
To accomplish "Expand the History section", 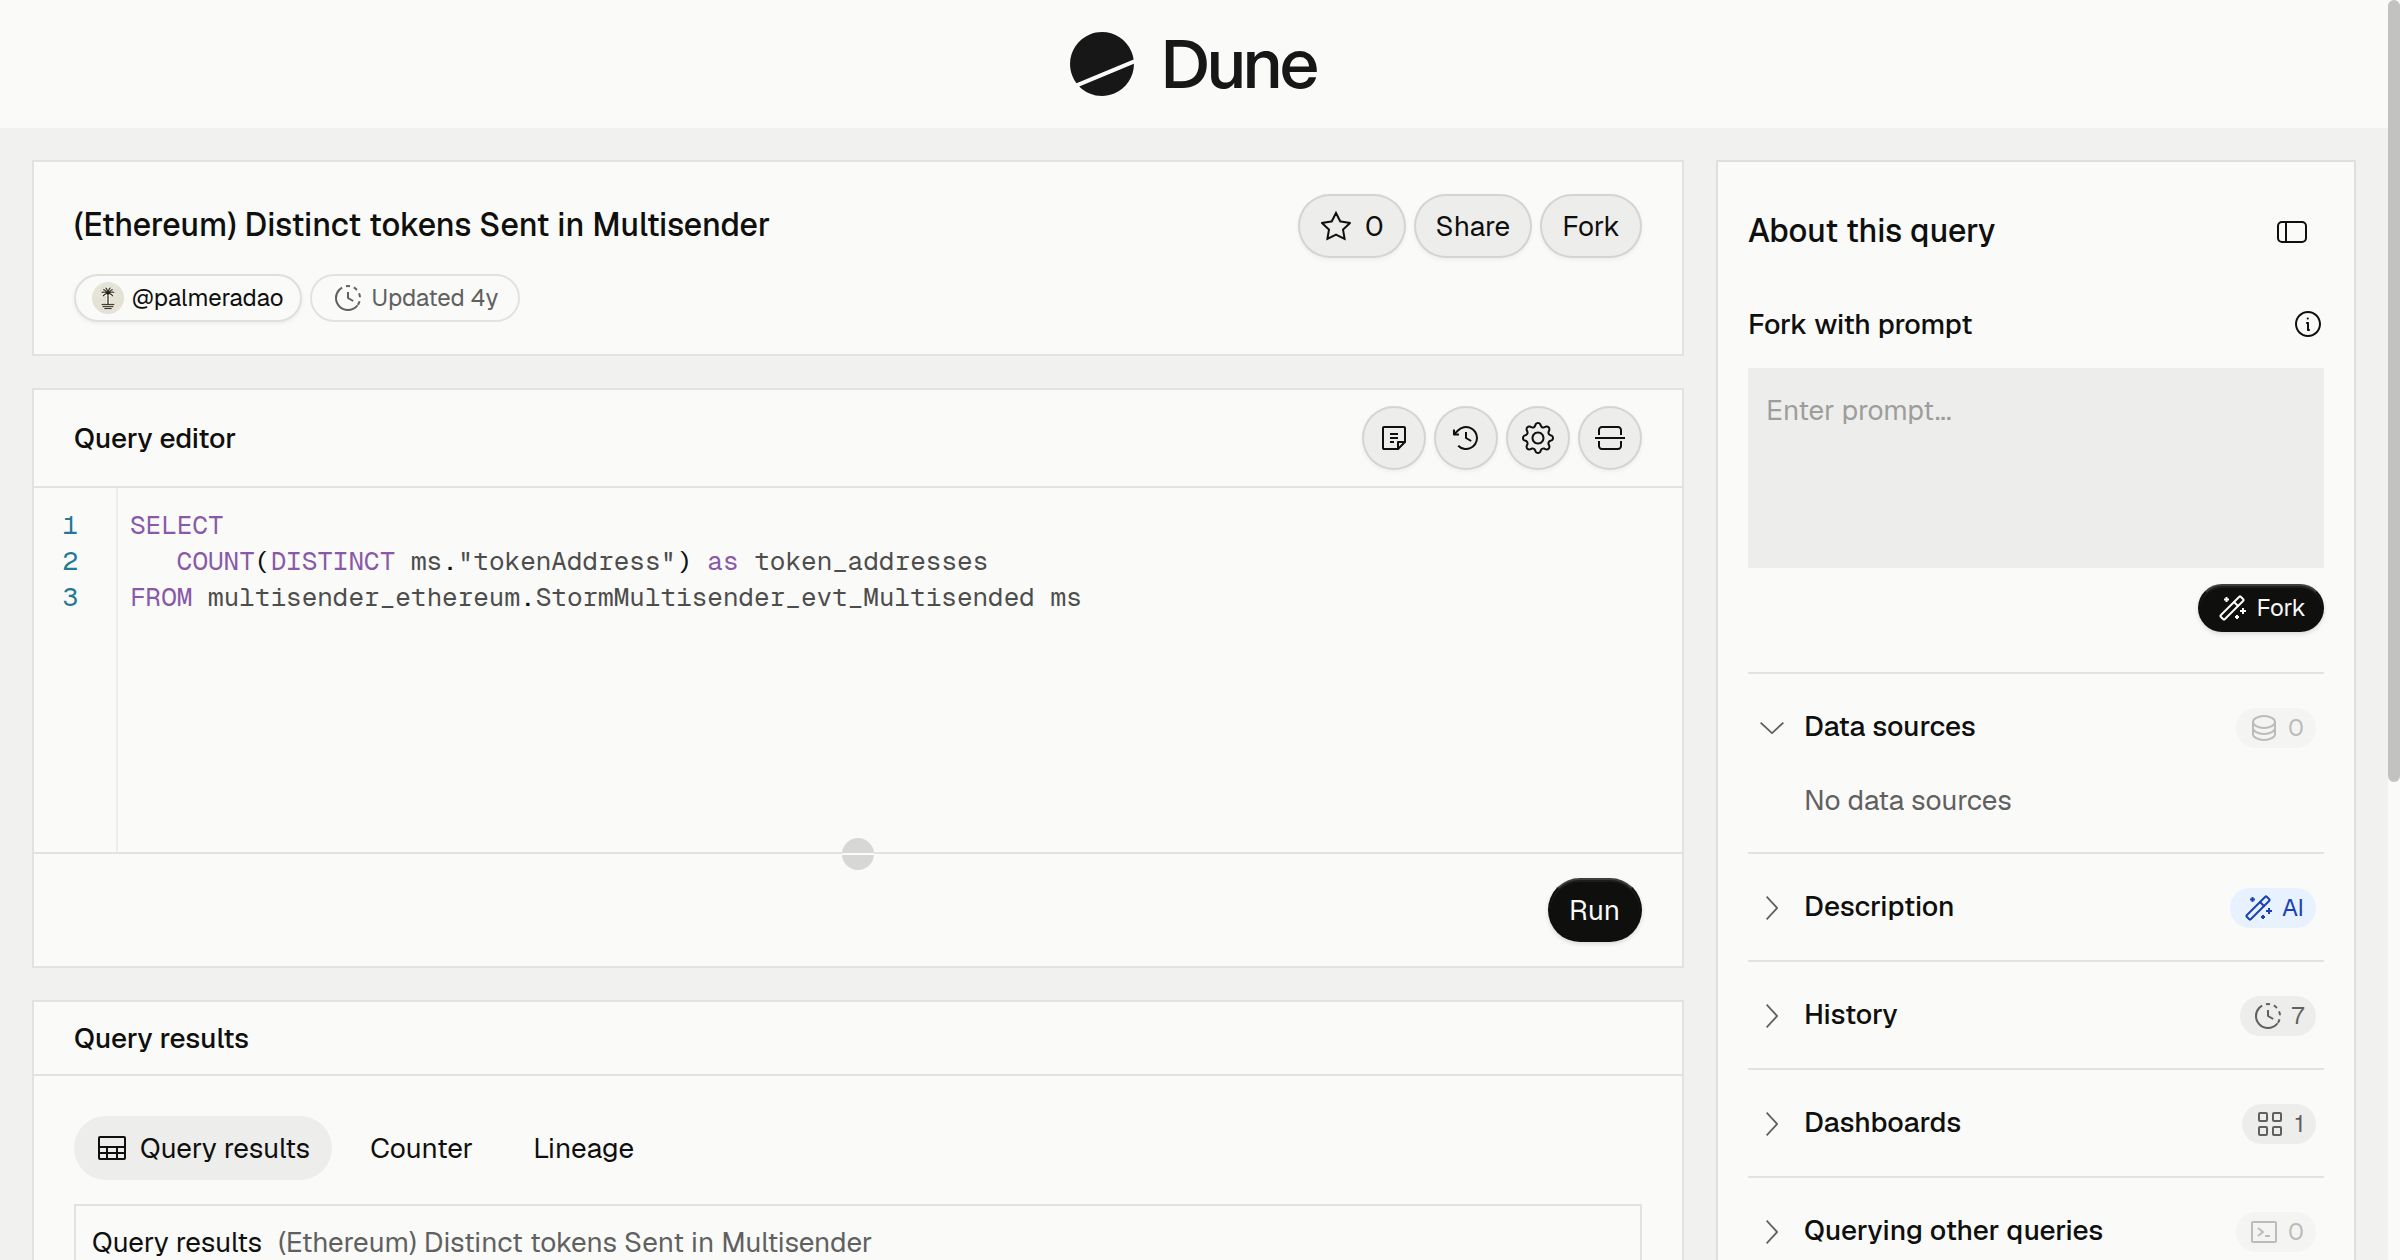I will point(1771,1015).
